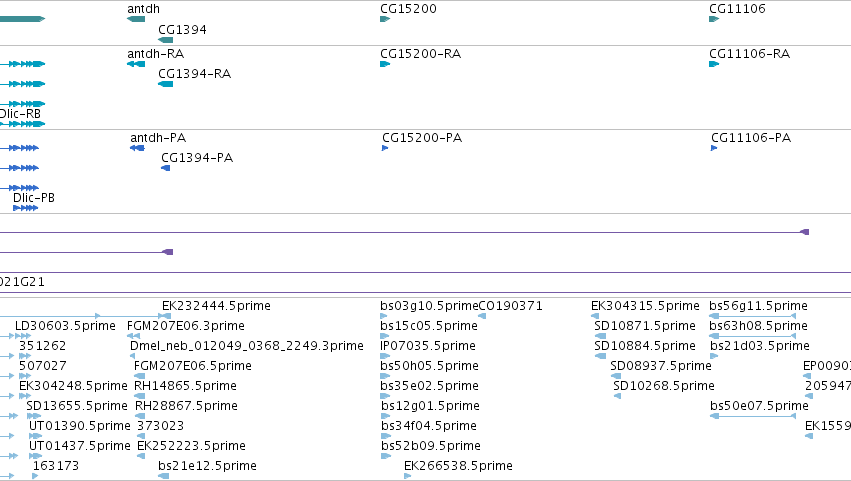Click the bs03g10.5prime EST arrow
The image size is (851, 481).
(x=384, y=316)
